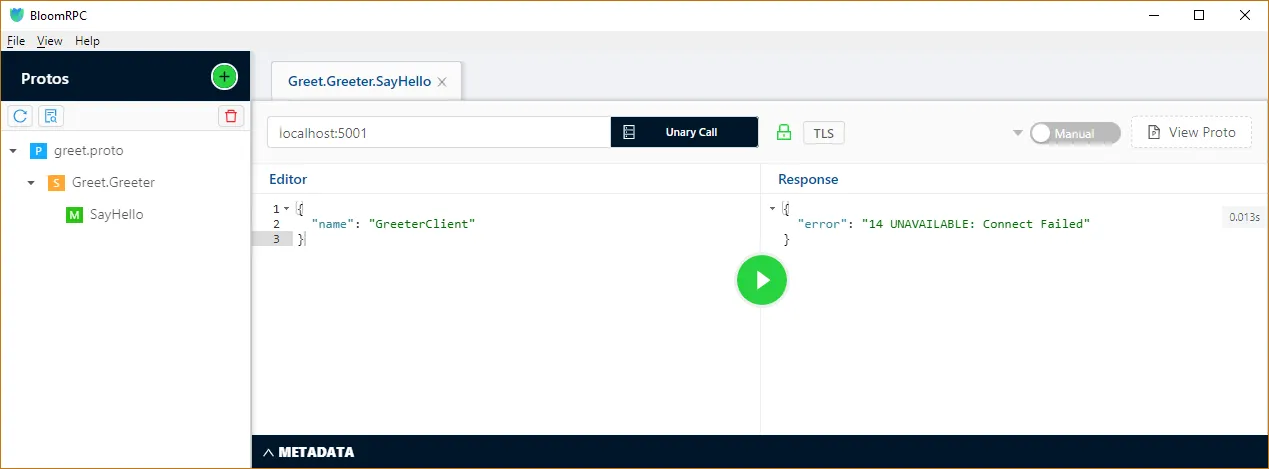Open dropdown arrow beside Manual switch
Image resolution: width=1269 pixels, height=469 pixels.
(1018, 132)
